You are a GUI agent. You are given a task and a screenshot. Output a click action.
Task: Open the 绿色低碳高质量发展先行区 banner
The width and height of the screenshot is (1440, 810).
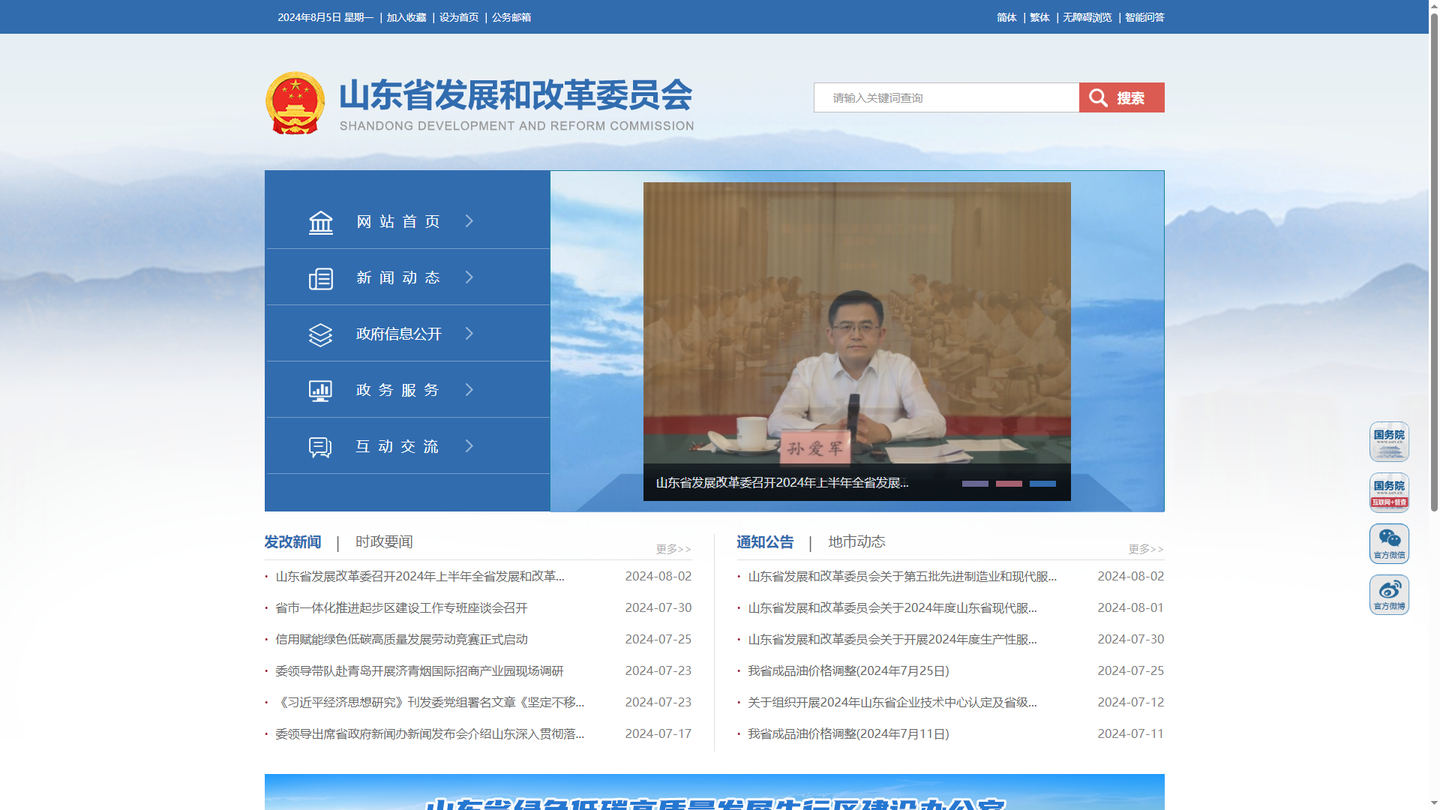pos(714,792)
